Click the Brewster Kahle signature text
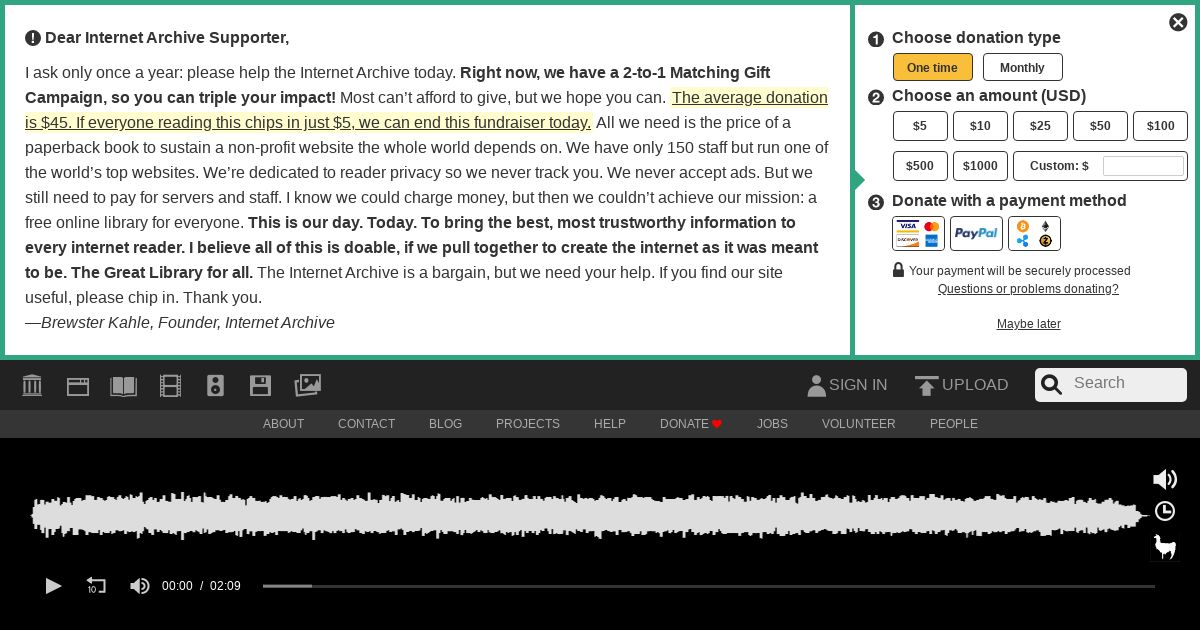1200x630 pixels. [x=180, y=322]
